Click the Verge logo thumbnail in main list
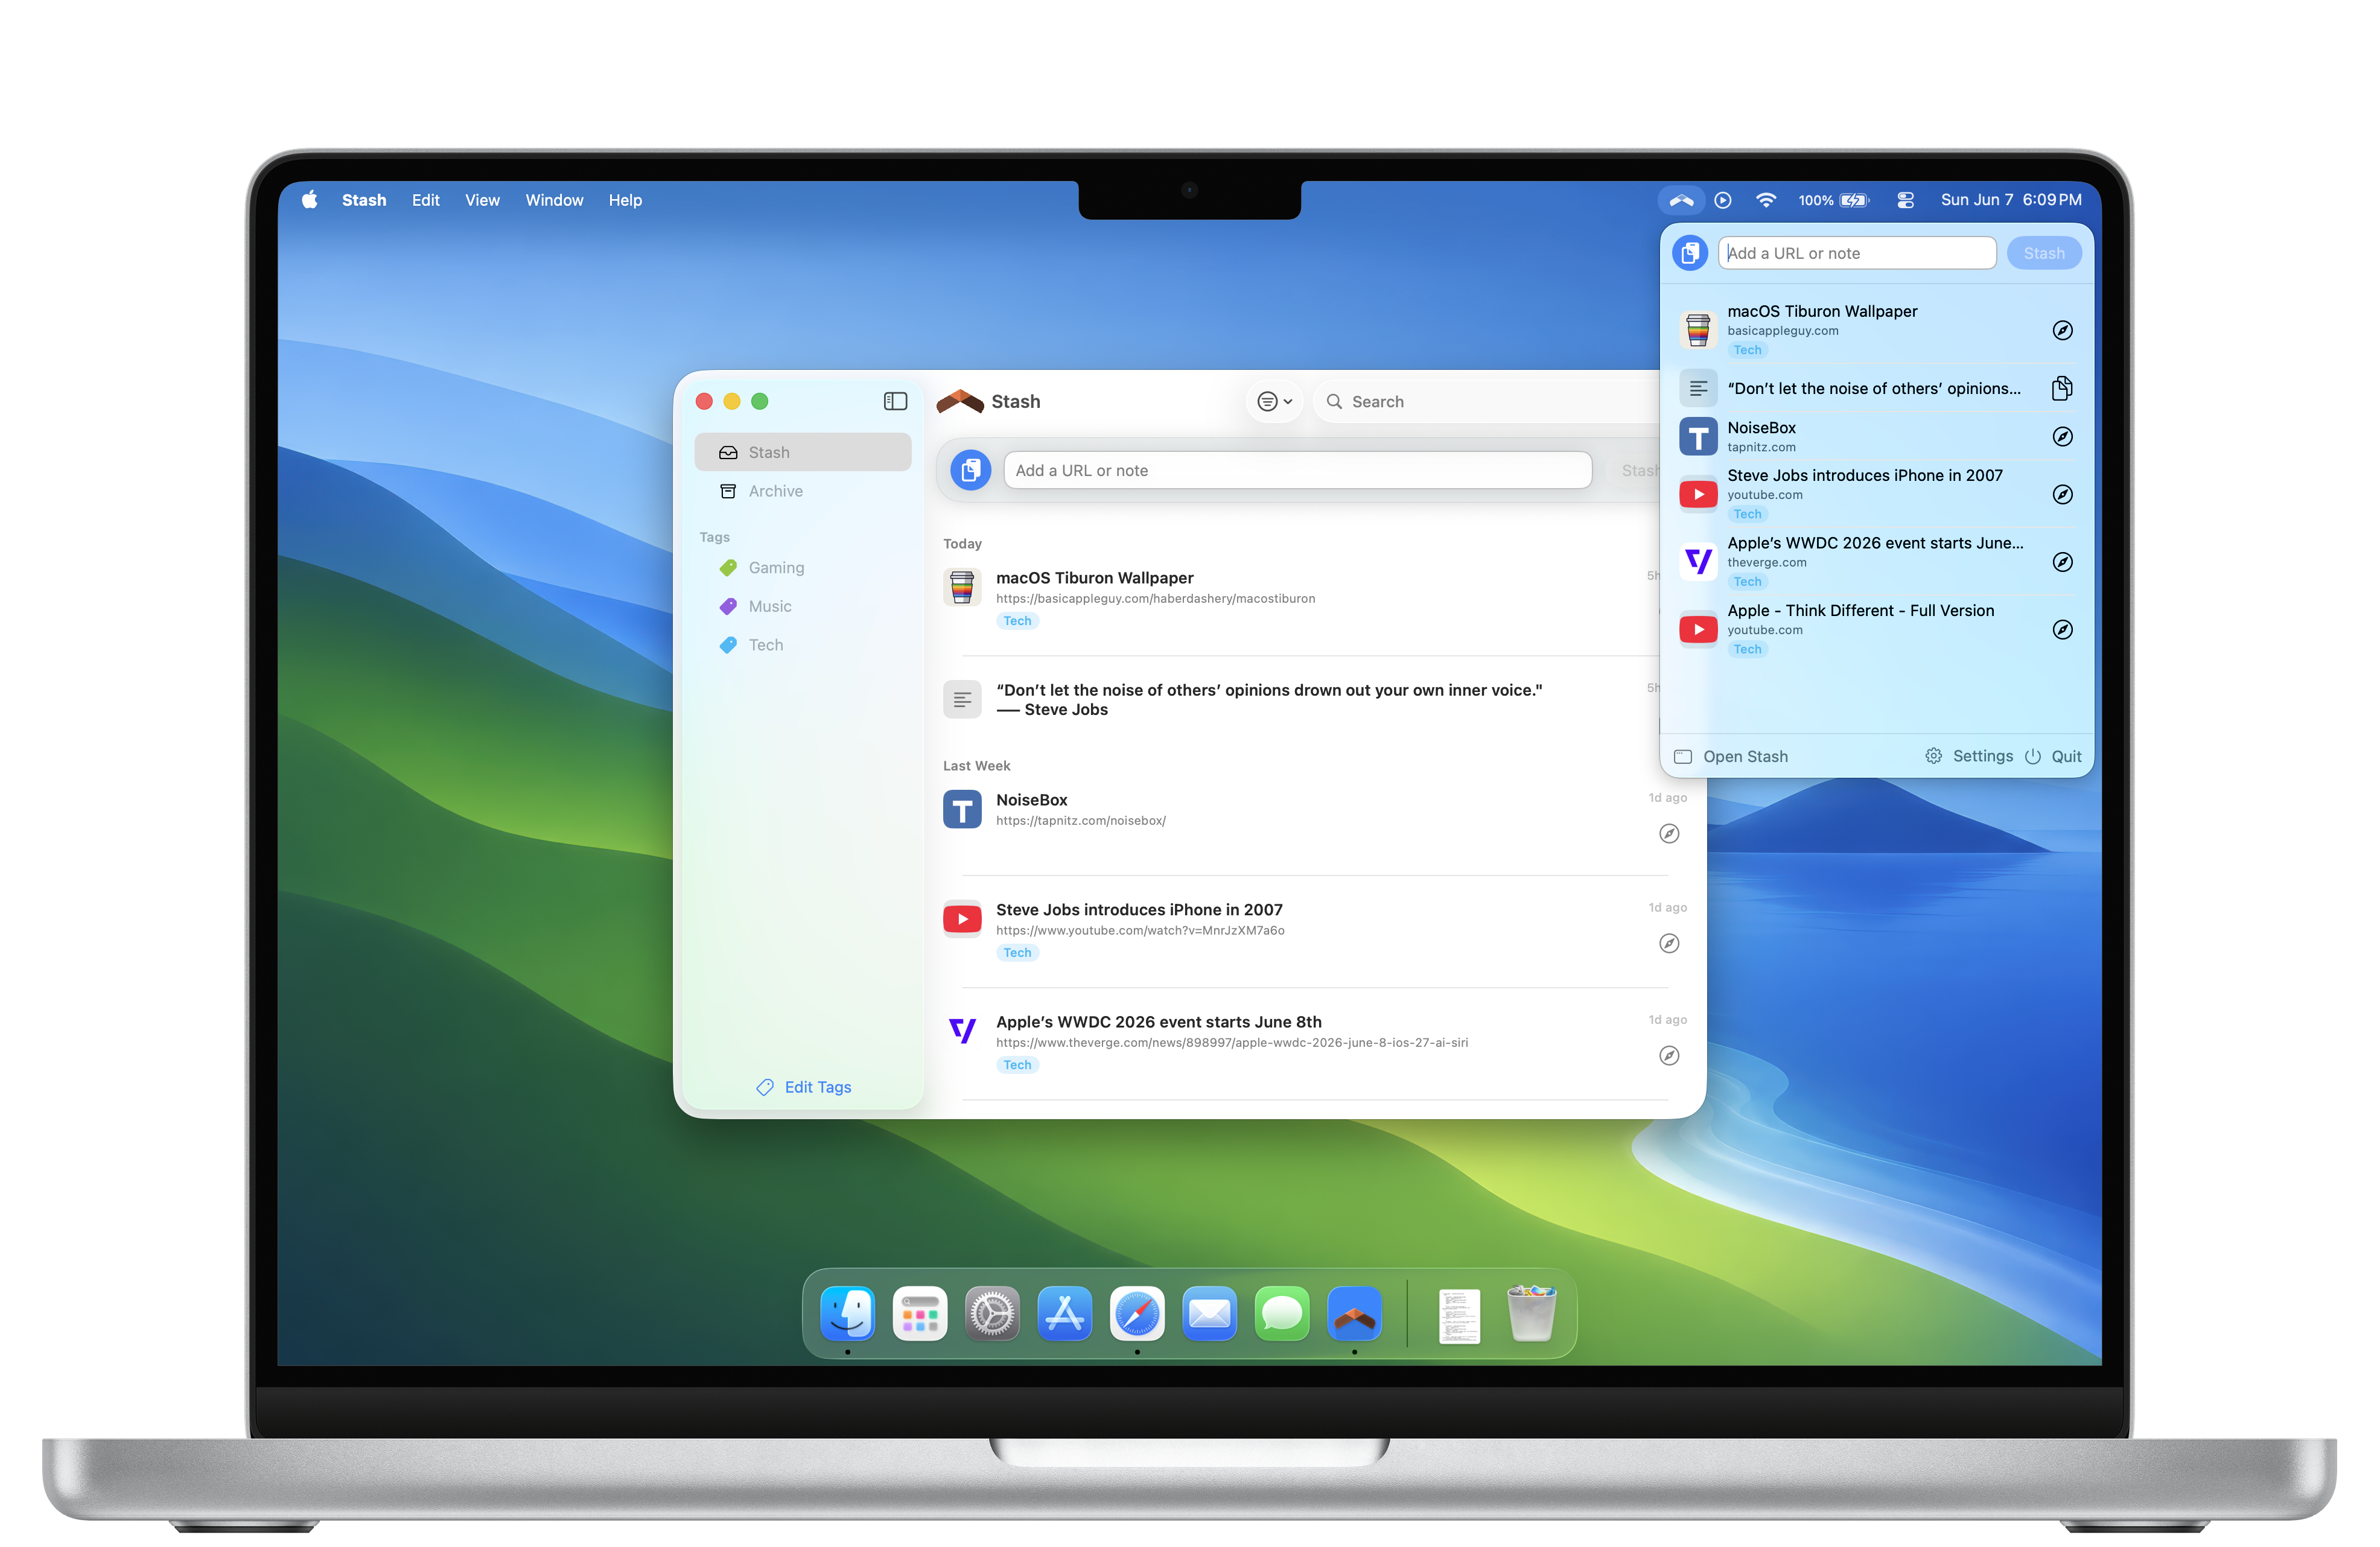2380x1547 pixels. (x=962, y=1030)
